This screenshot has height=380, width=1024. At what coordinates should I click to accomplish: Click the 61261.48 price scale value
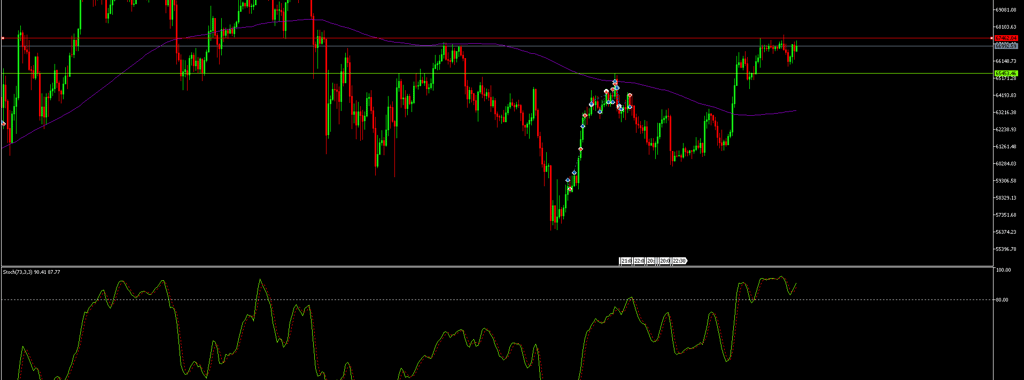pos(1006,146)
